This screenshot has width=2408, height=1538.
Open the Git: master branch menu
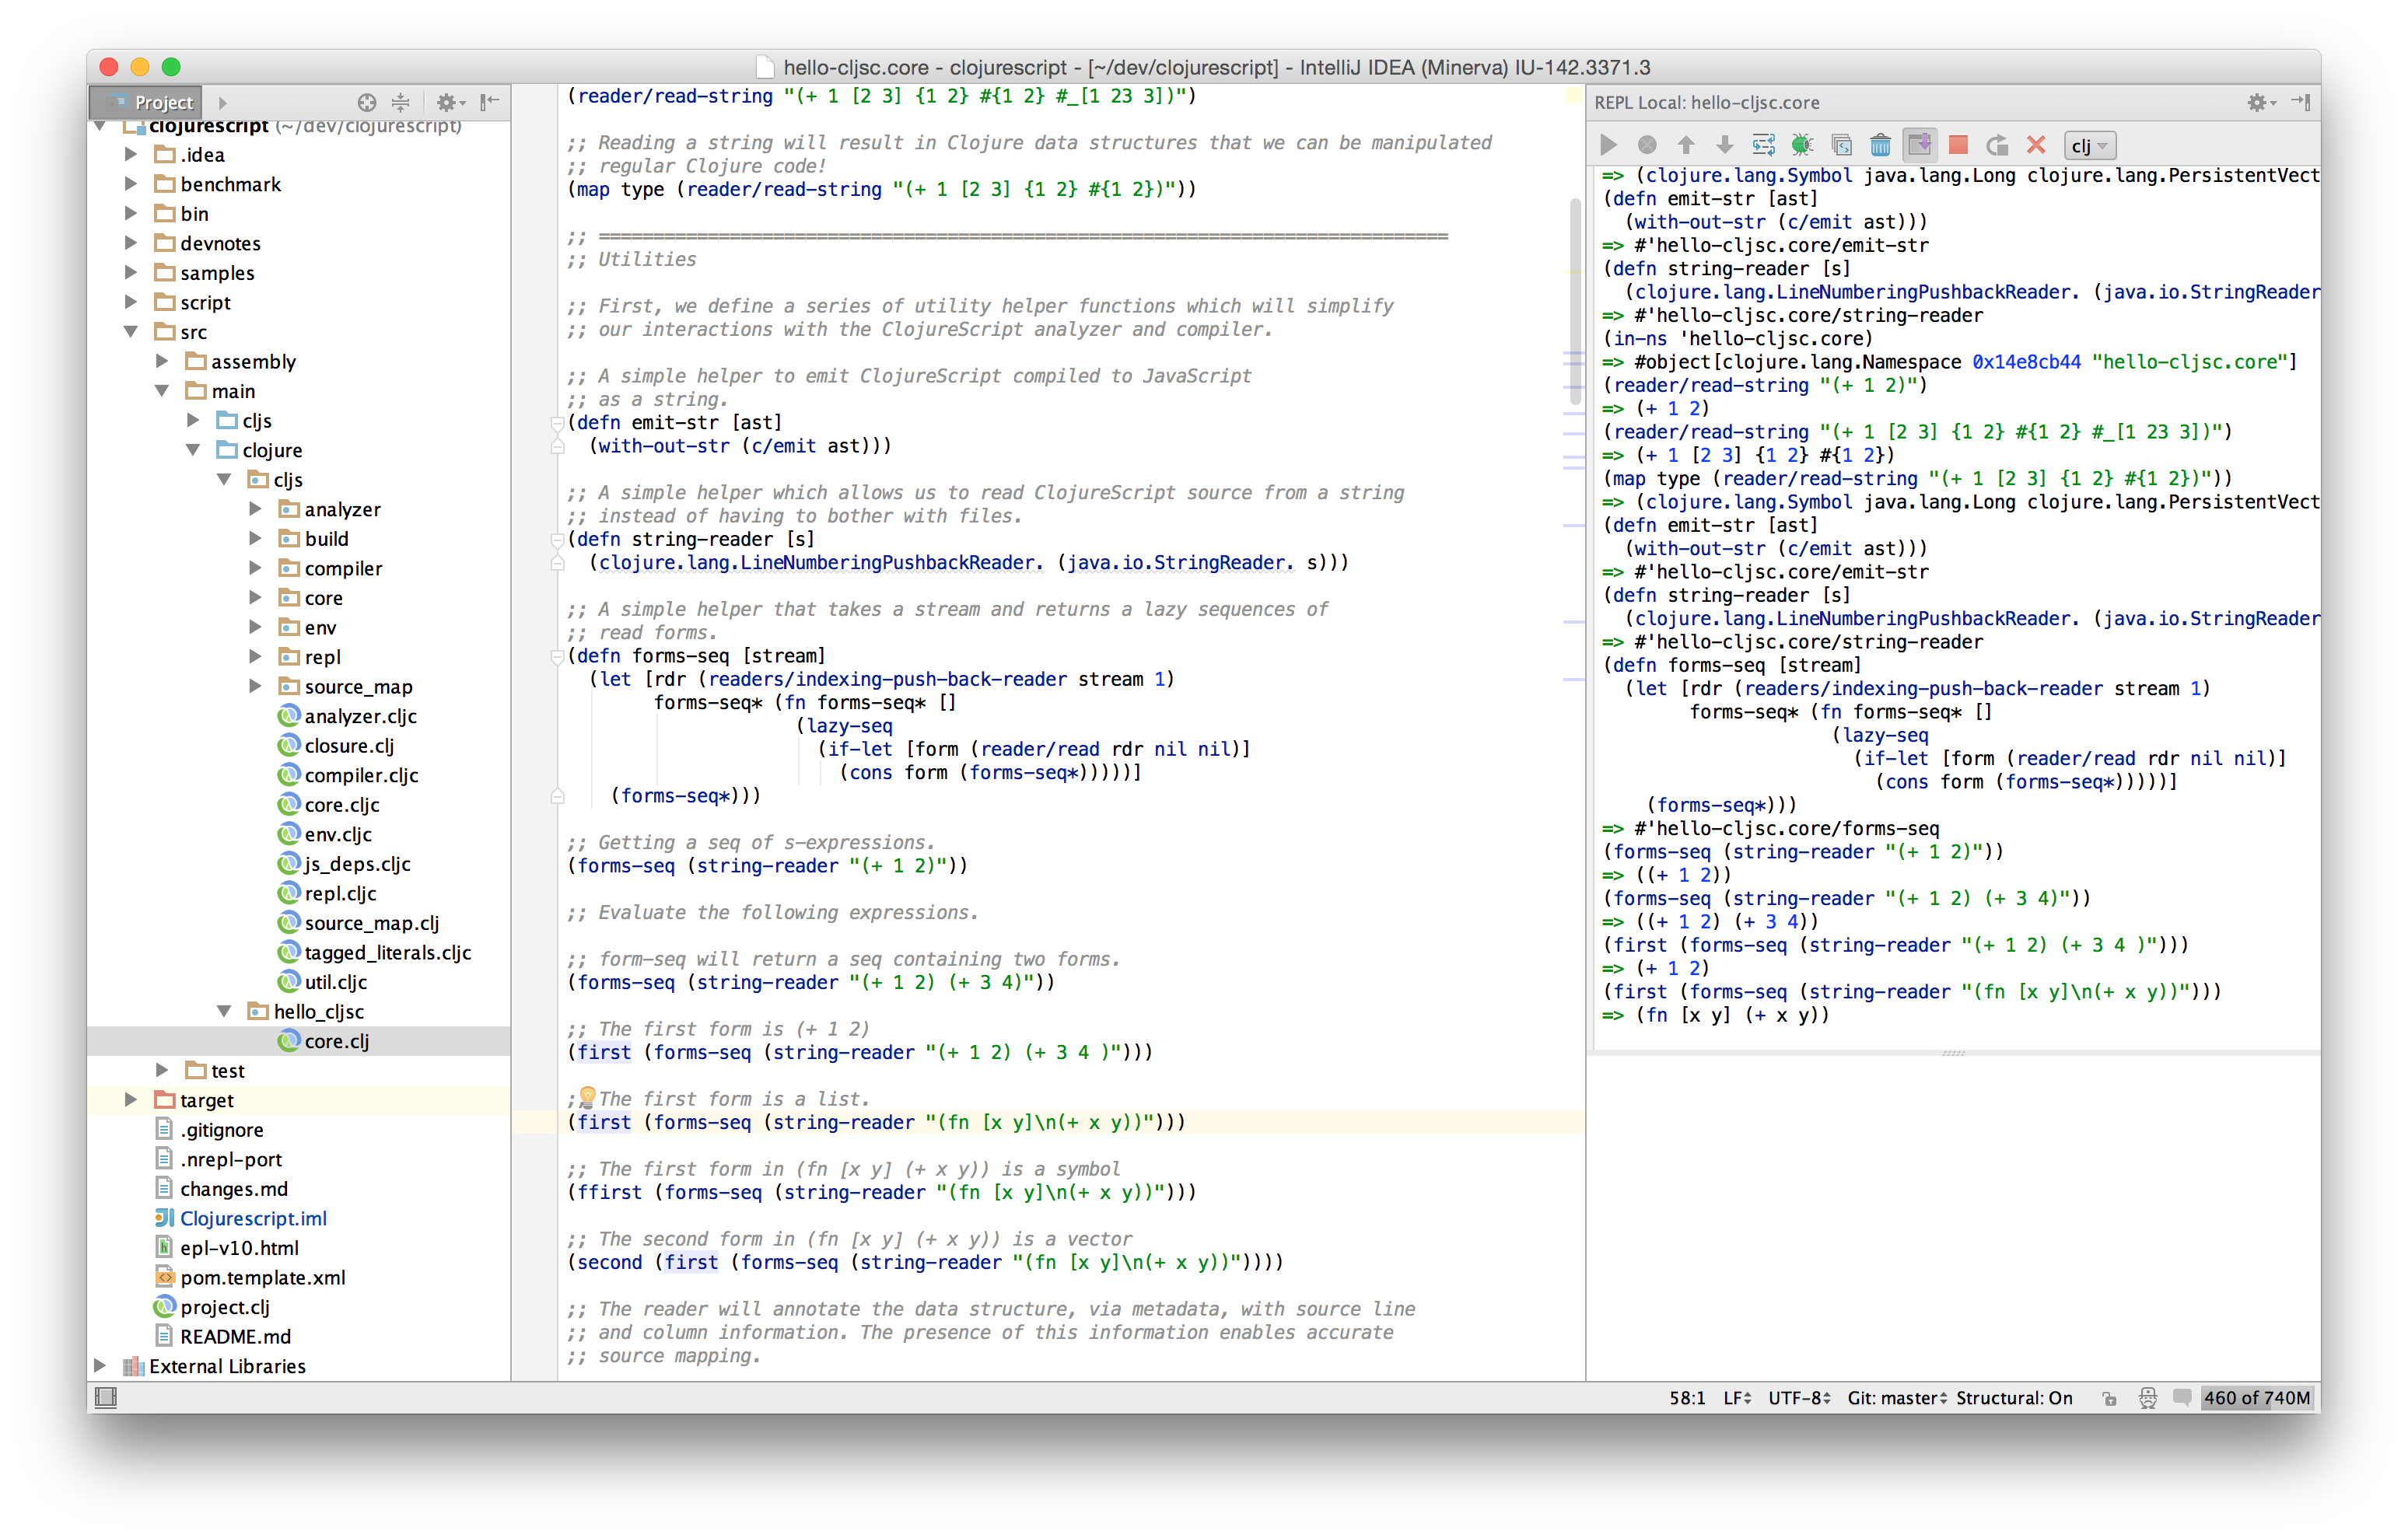1896,1398
